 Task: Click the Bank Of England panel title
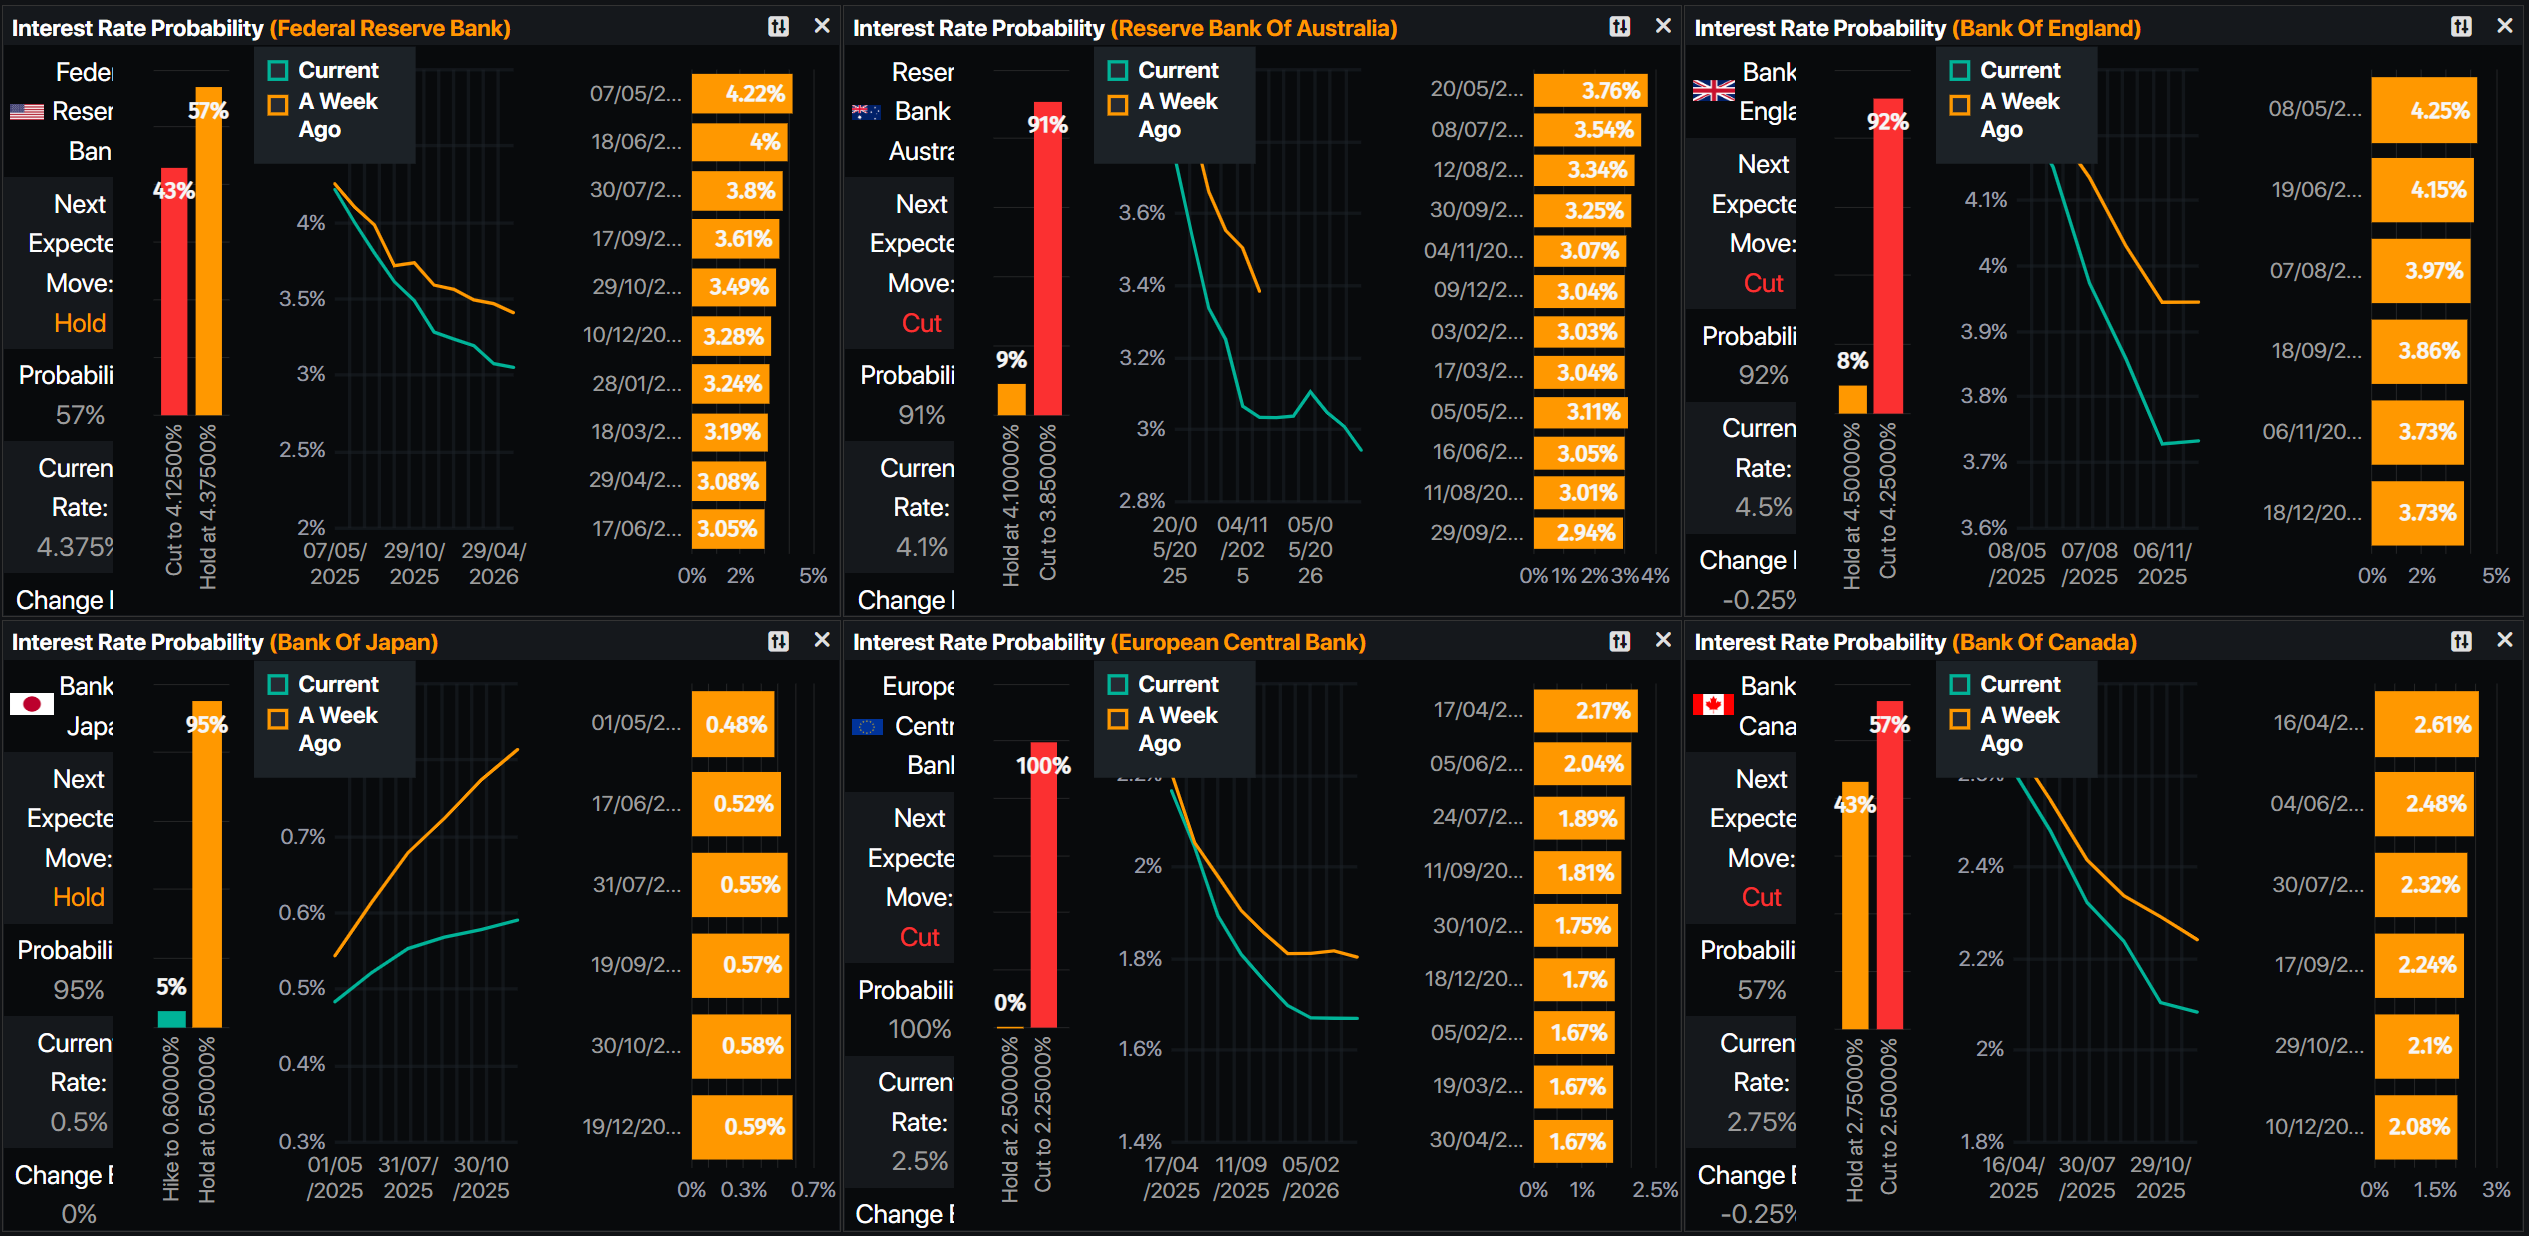click(x=1917, y=28)
